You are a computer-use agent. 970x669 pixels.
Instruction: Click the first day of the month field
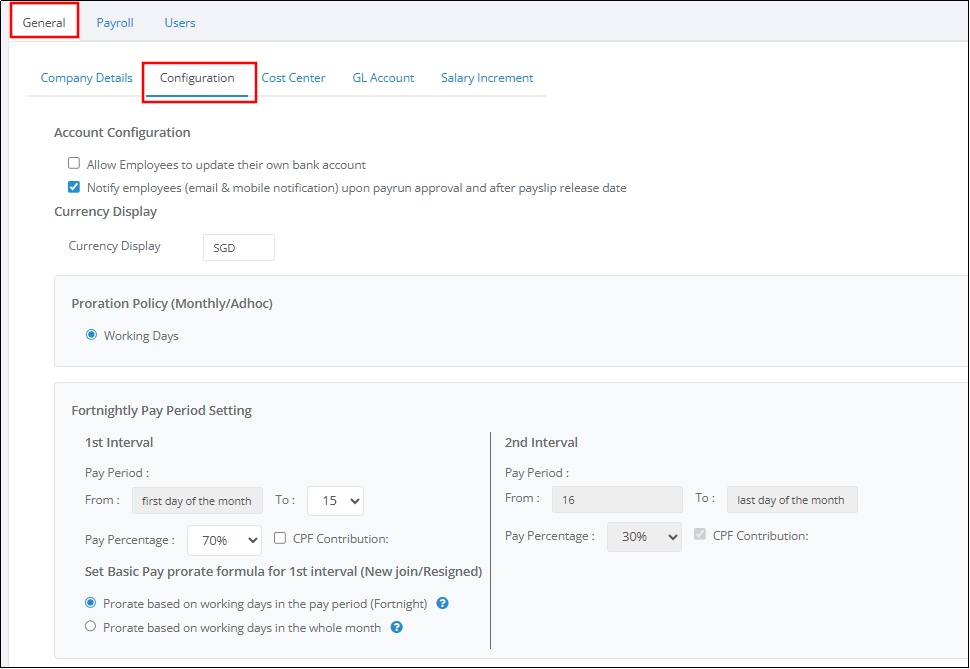pyautogui.click(x=197, y=501)
